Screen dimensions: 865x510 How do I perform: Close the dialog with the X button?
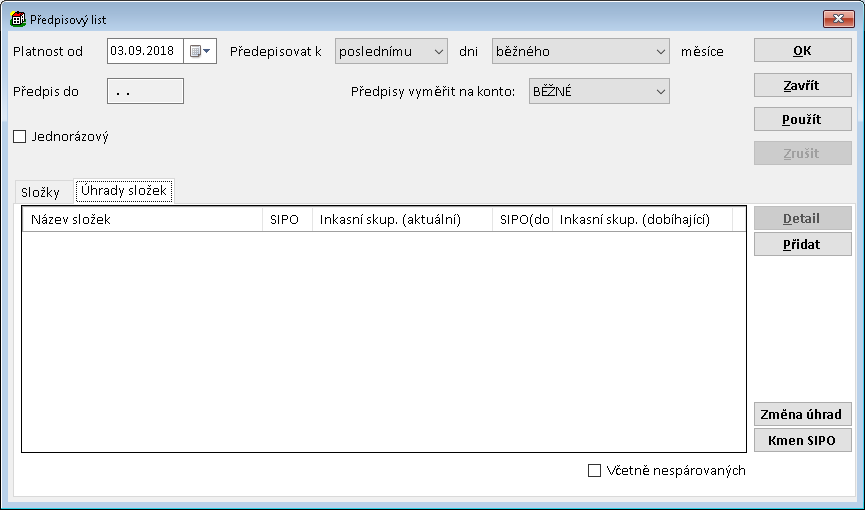tap(837, 19)
